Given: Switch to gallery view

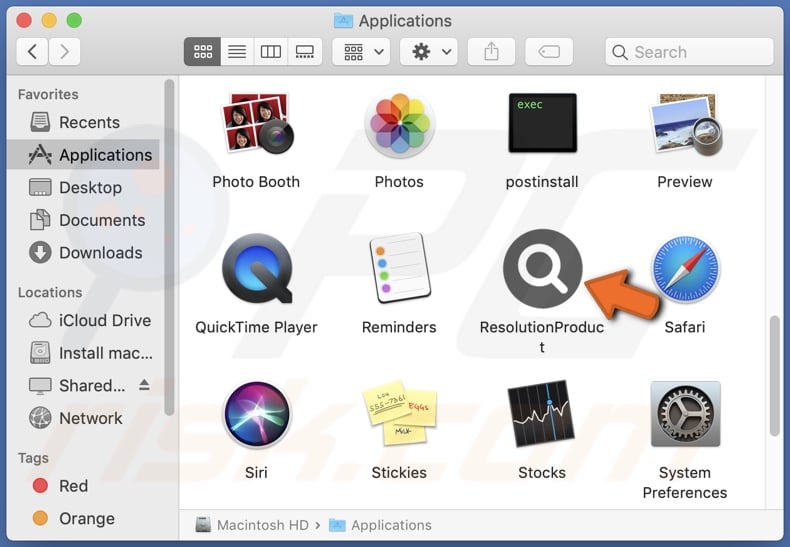Looking at the screenshot, I should (305, 51).
